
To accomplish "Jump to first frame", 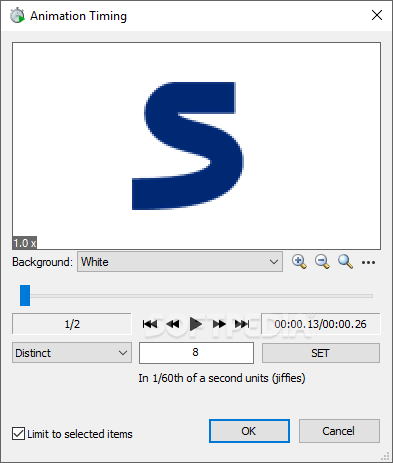I will pos(150,324).
